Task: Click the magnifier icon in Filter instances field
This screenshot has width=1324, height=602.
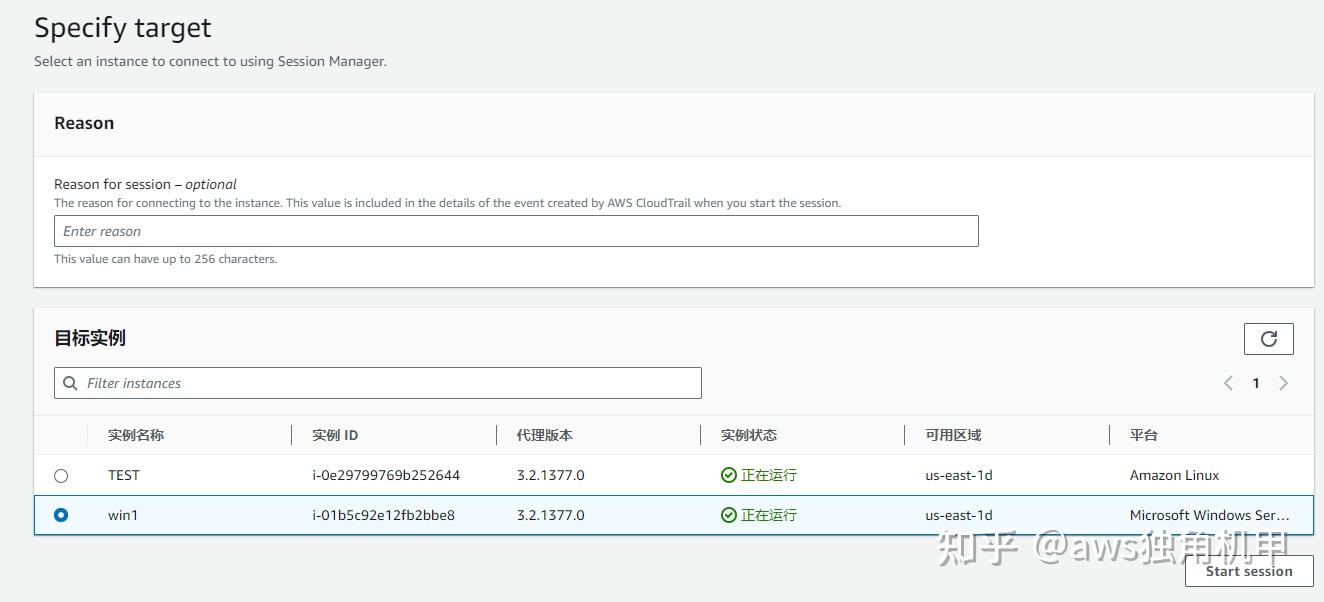Action: (x=70, y=383)
